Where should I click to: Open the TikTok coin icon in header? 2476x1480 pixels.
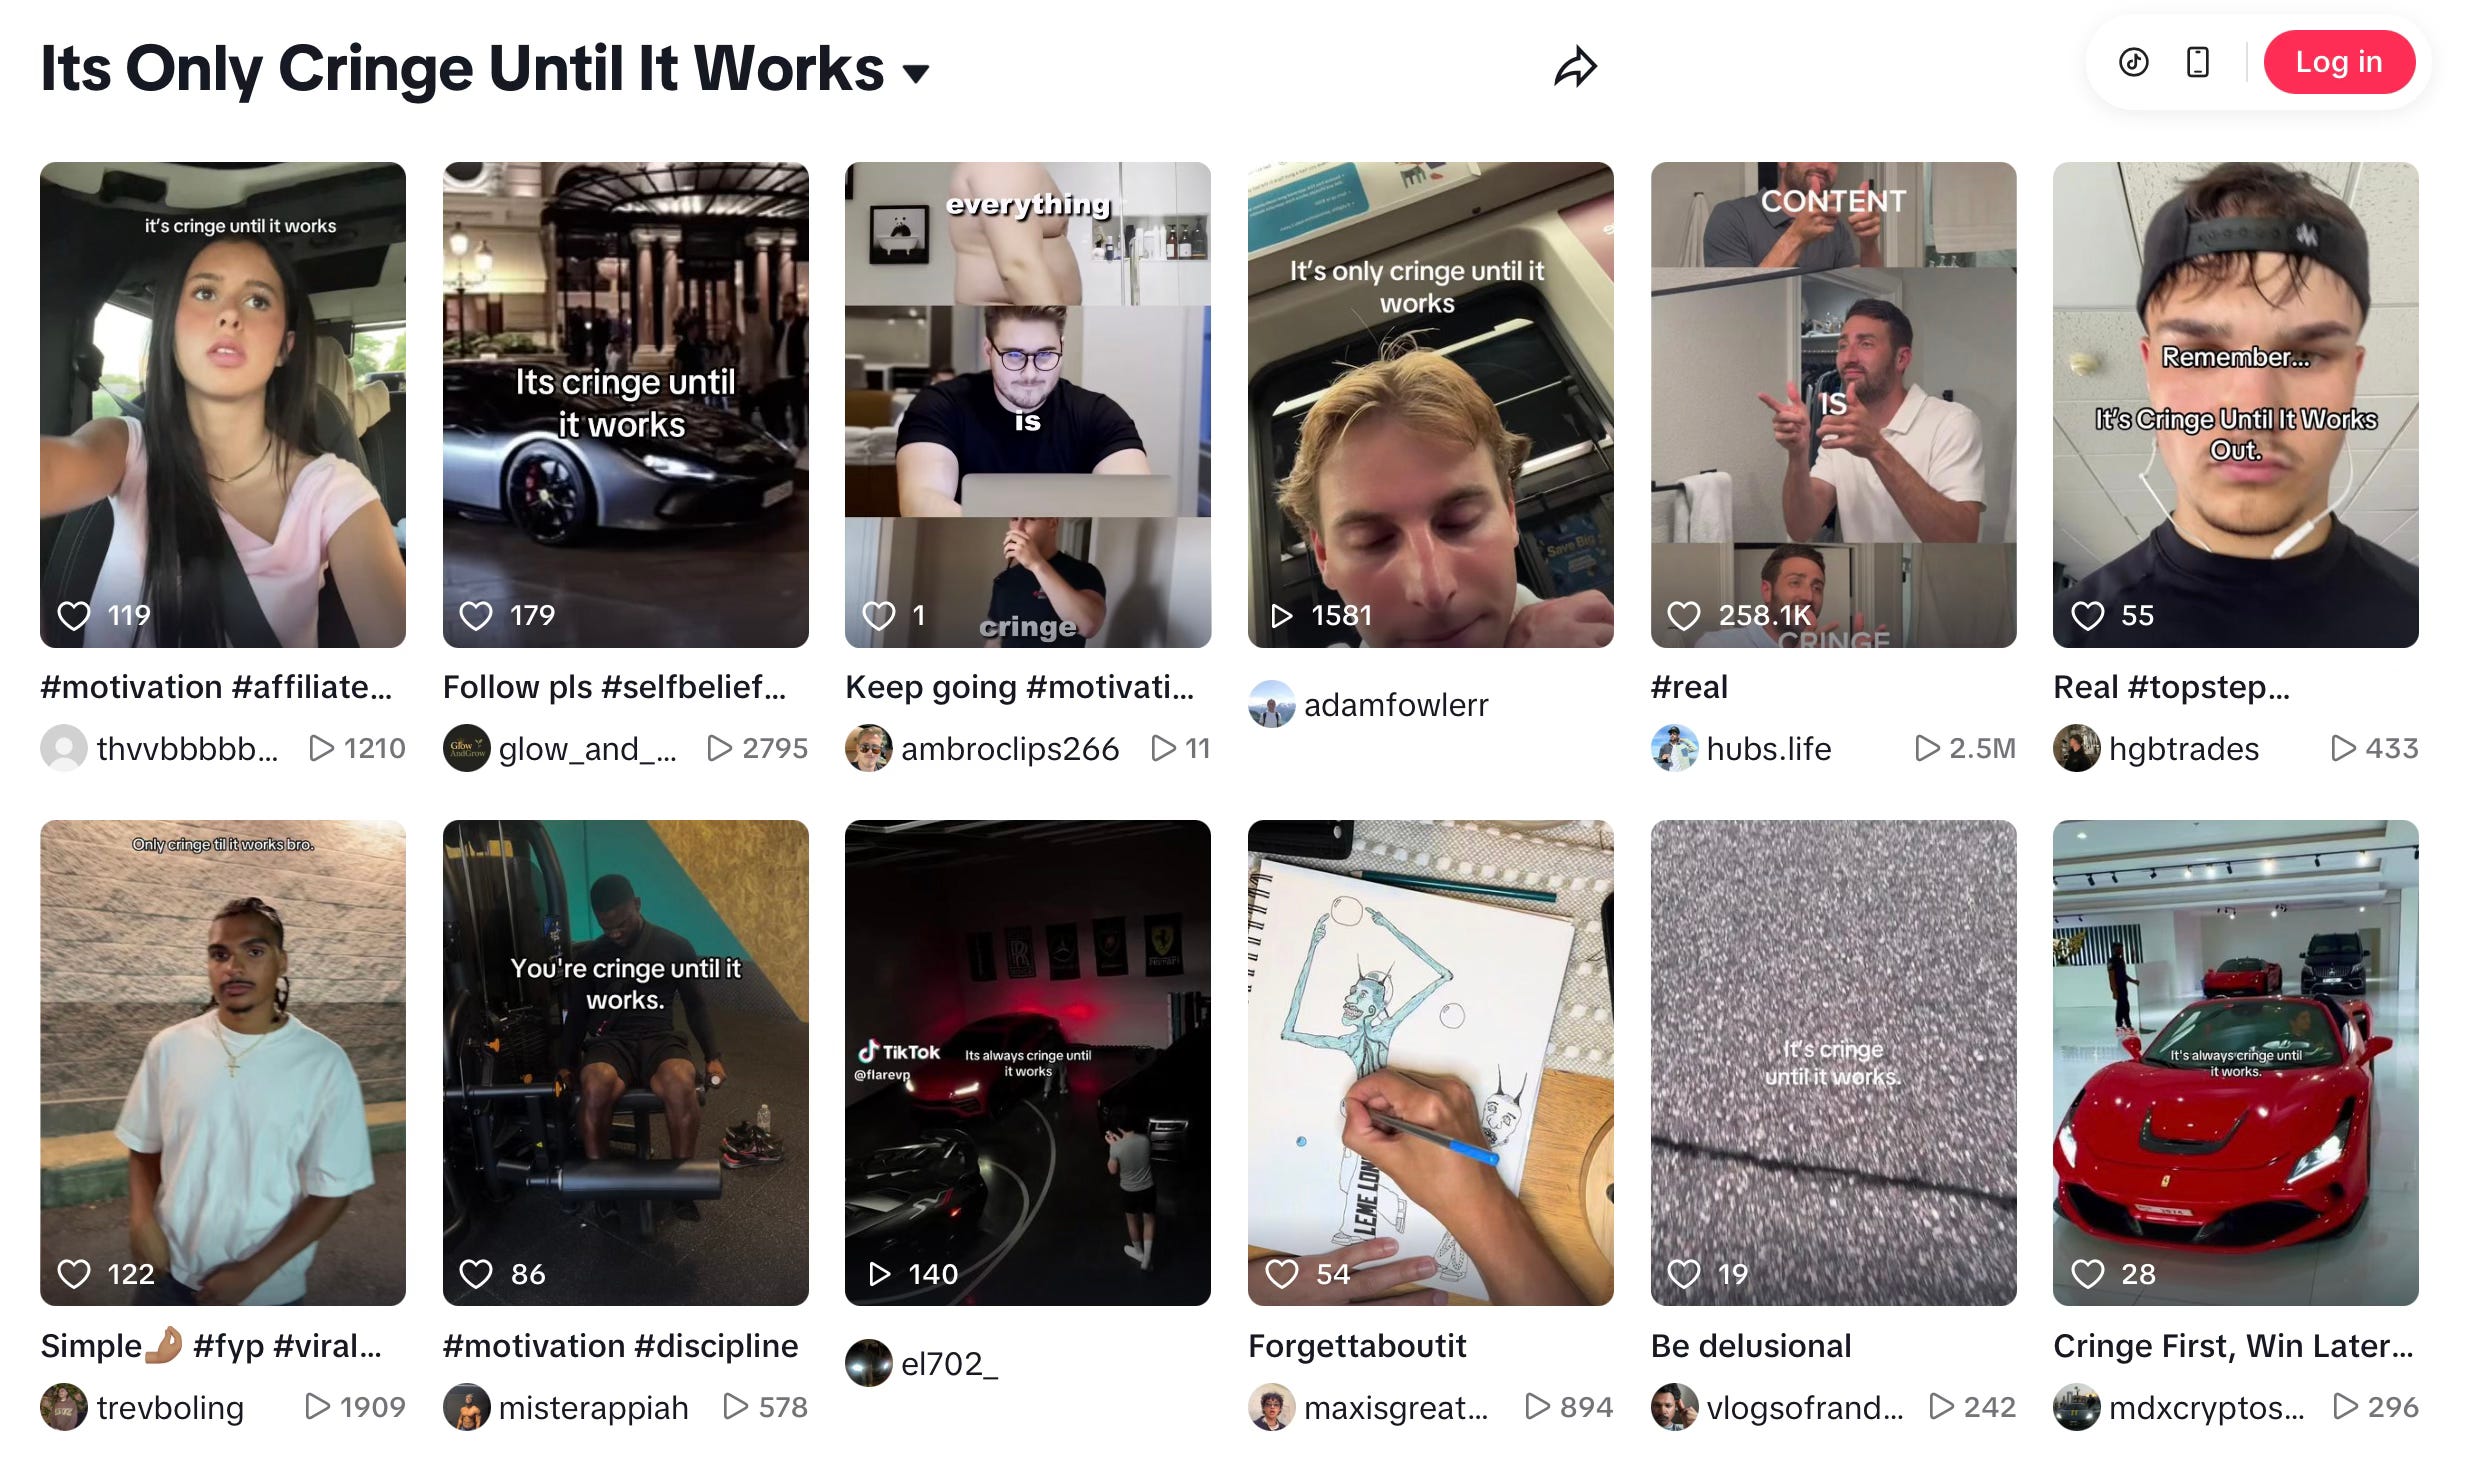[2133, 62]
